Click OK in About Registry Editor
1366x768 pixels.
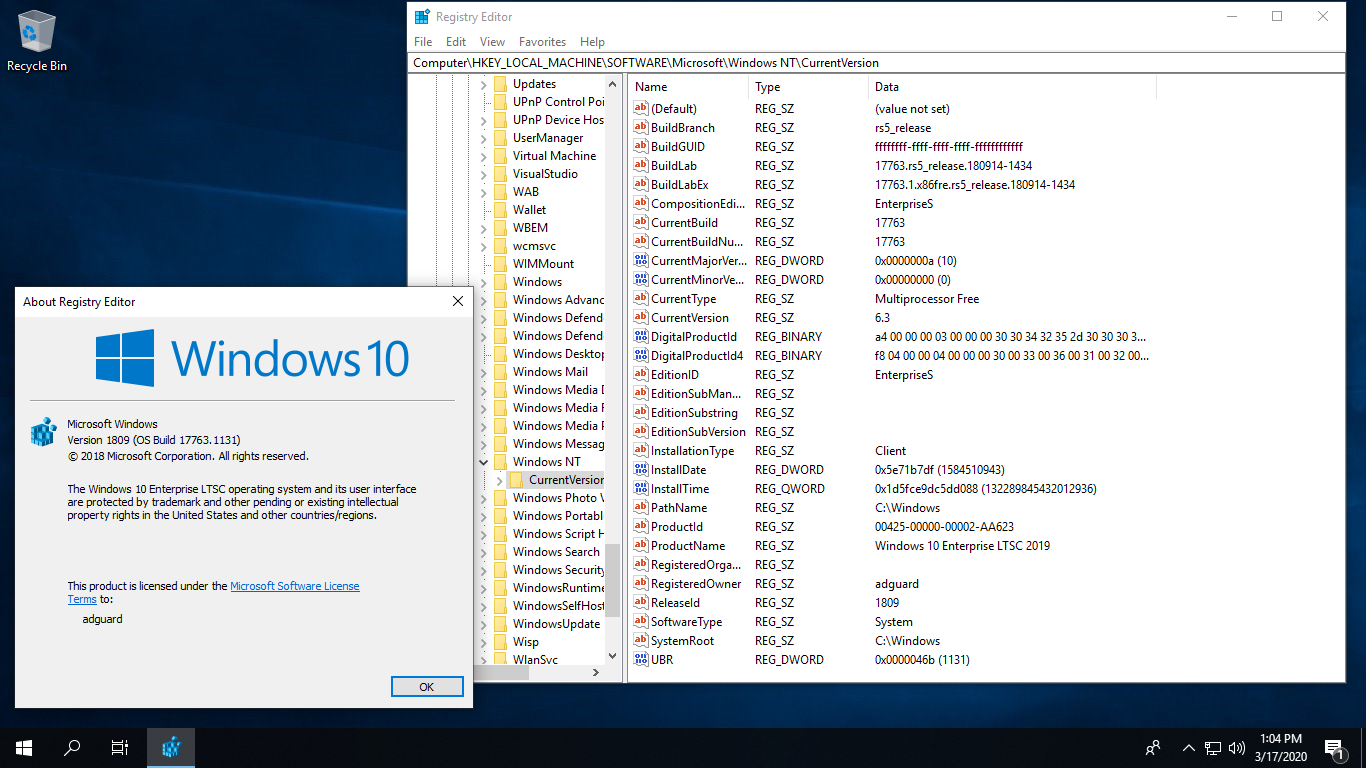[x=427, y=687]
